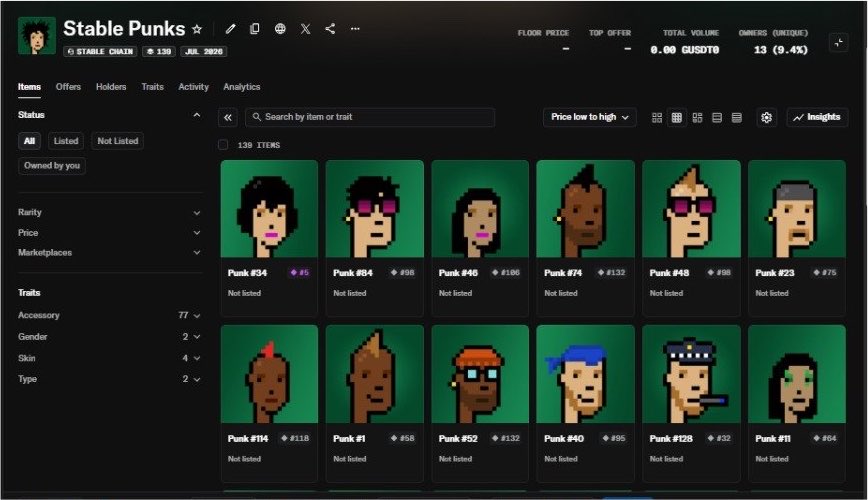Expand the Gender trait filter
The height and width of the screenshot is (500, 868).
110,337
